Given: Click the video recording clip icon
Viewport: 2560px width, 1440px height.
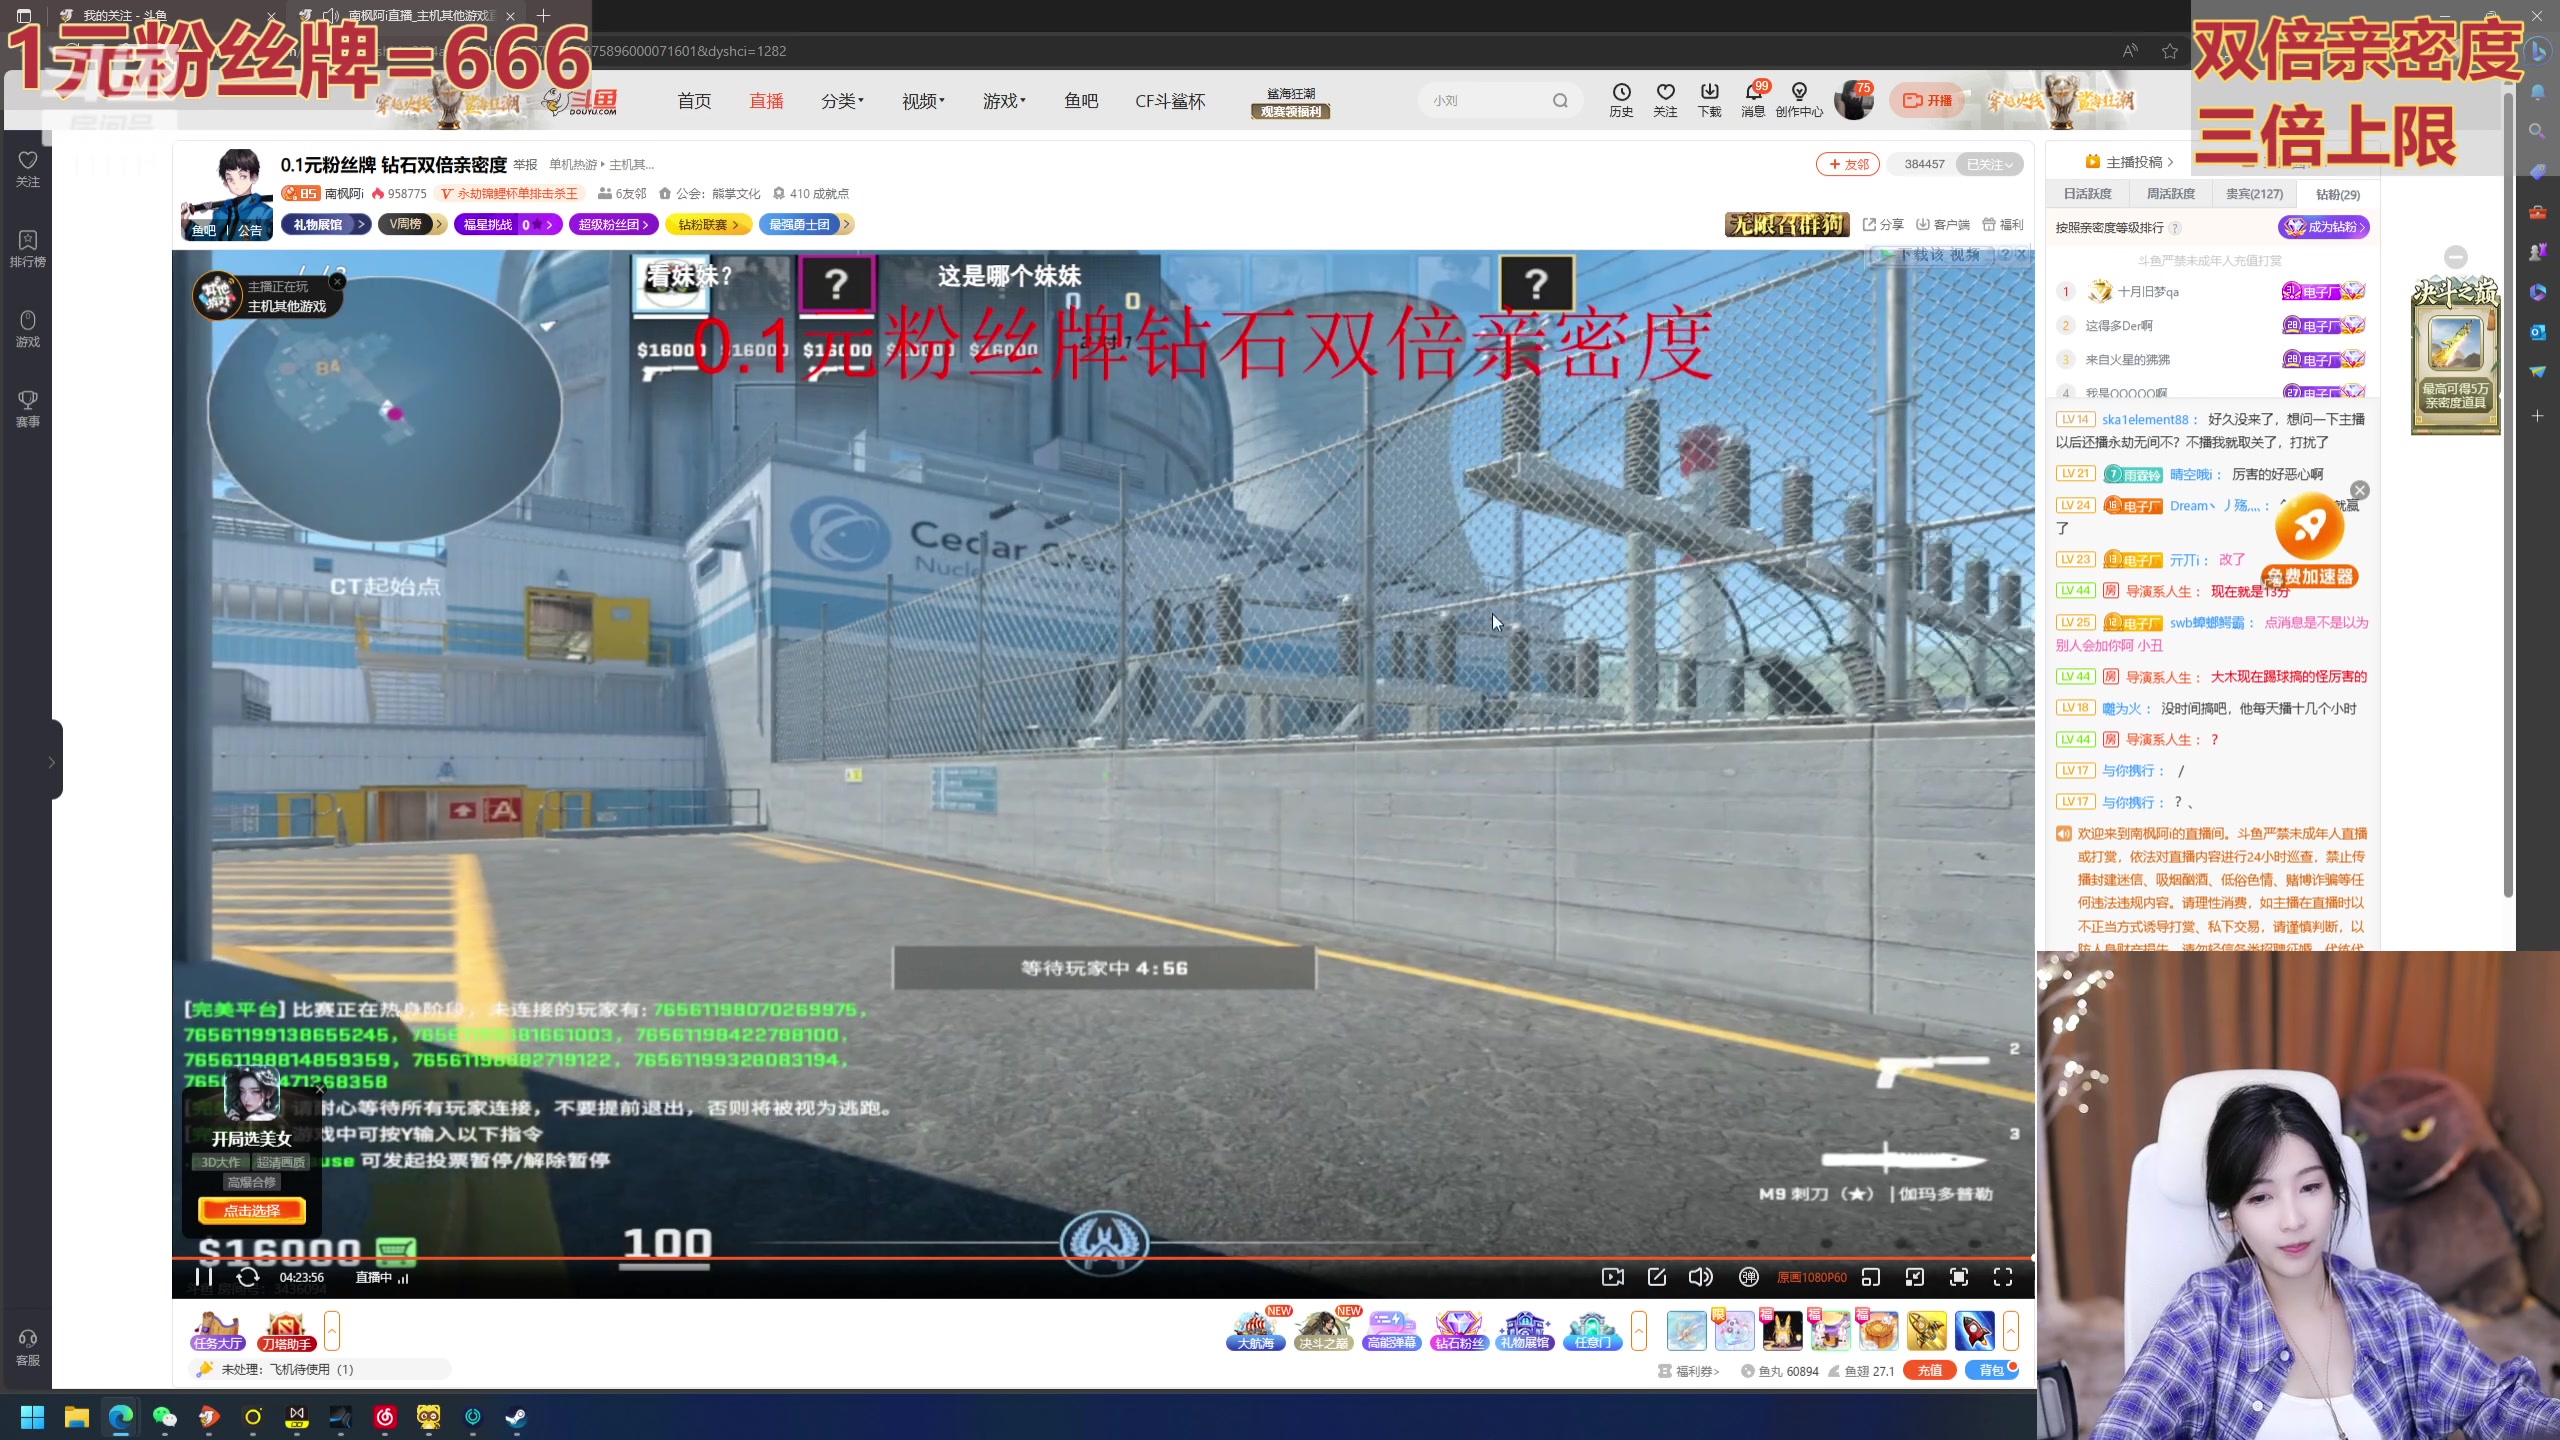Looking at the screenshot, I should pyautogui.click(x=1612, y=1276).
